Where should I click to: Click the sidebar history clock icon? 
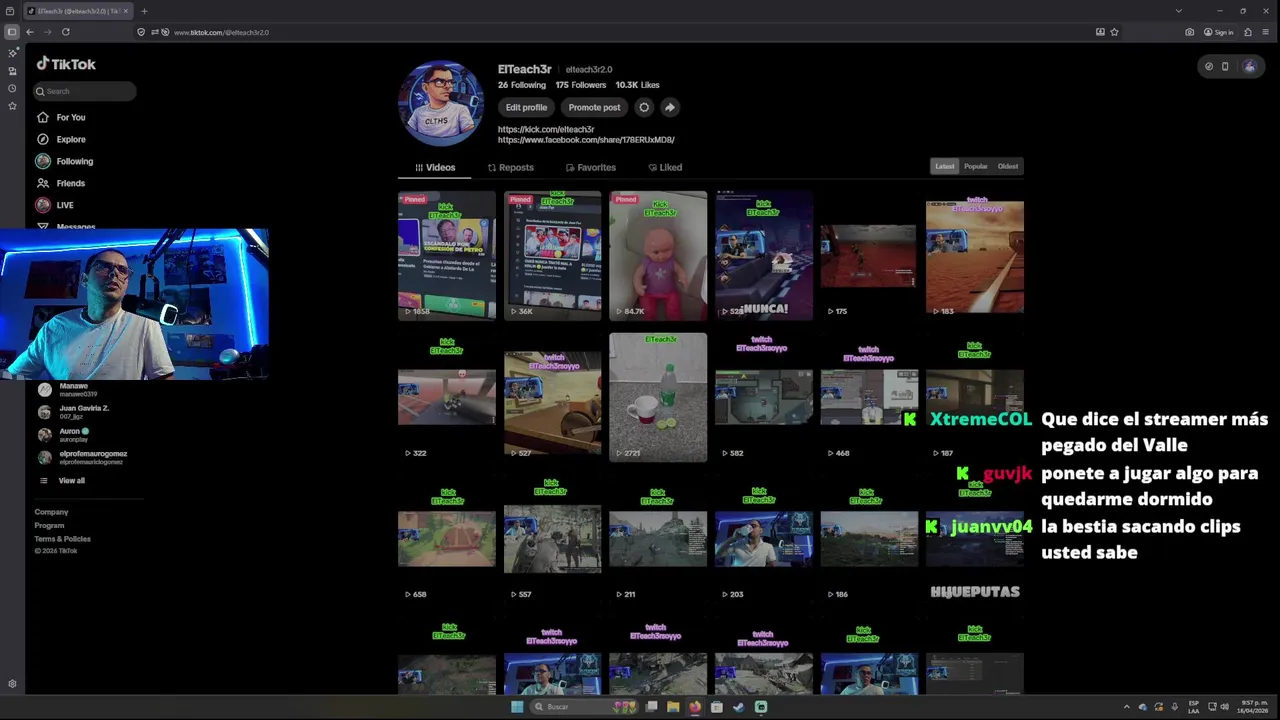[12, 88]
